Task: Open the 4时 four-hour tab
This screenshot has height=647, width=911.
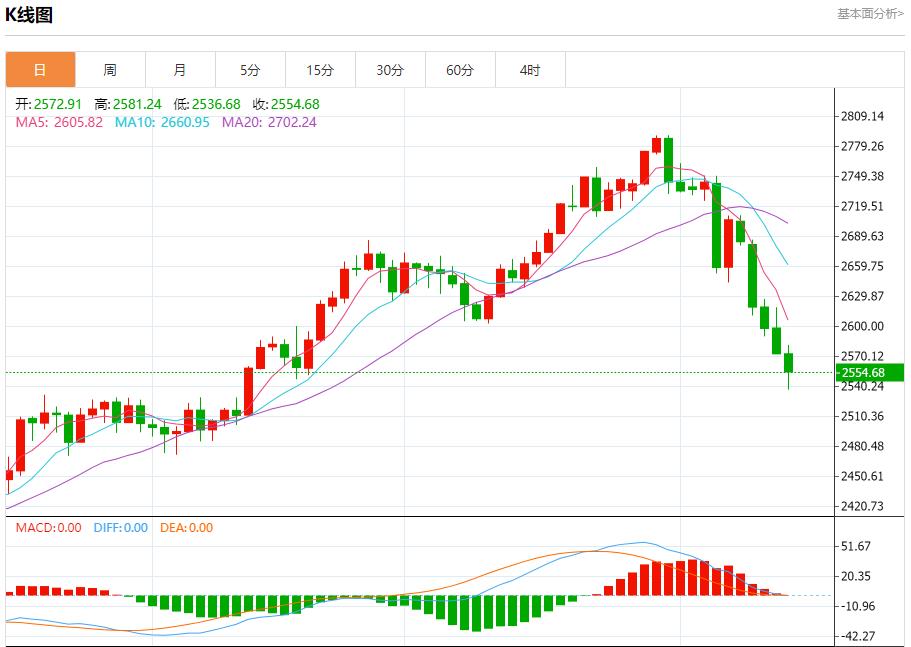Action: point(530,70)
